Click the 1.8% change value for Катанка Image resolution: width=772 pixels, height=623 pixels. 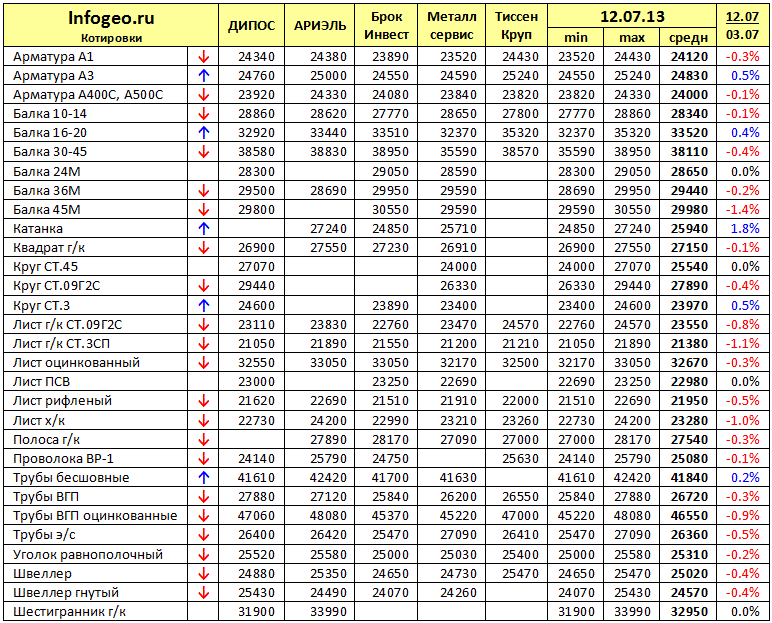point(745,229)
